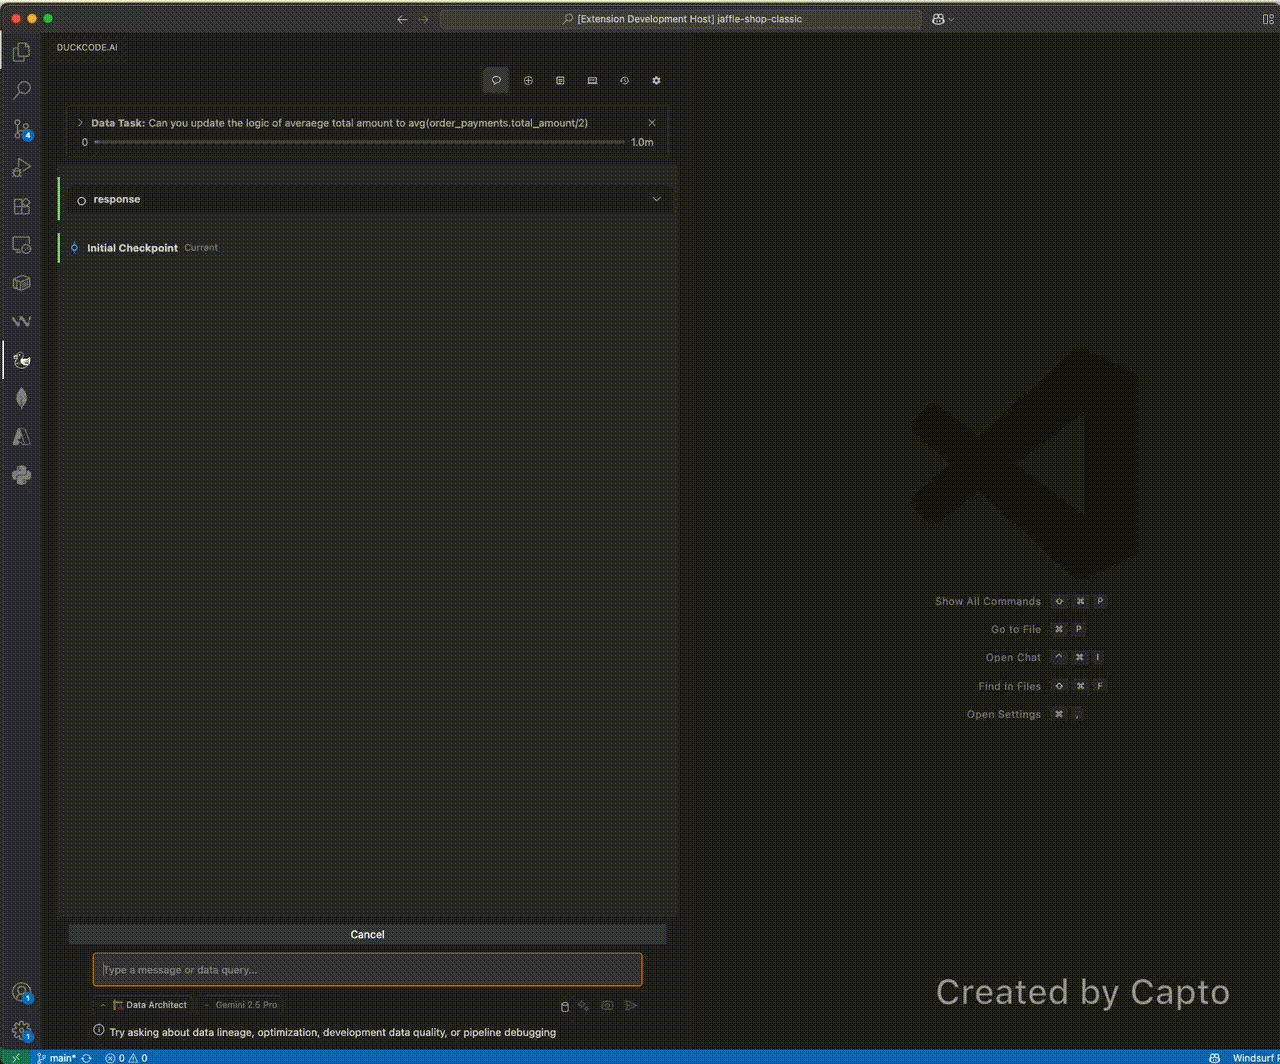Click the Initial Checkpoint entry
Image resolution: width=1280 pixels, height=1064 pixels.
coord(132,248)
